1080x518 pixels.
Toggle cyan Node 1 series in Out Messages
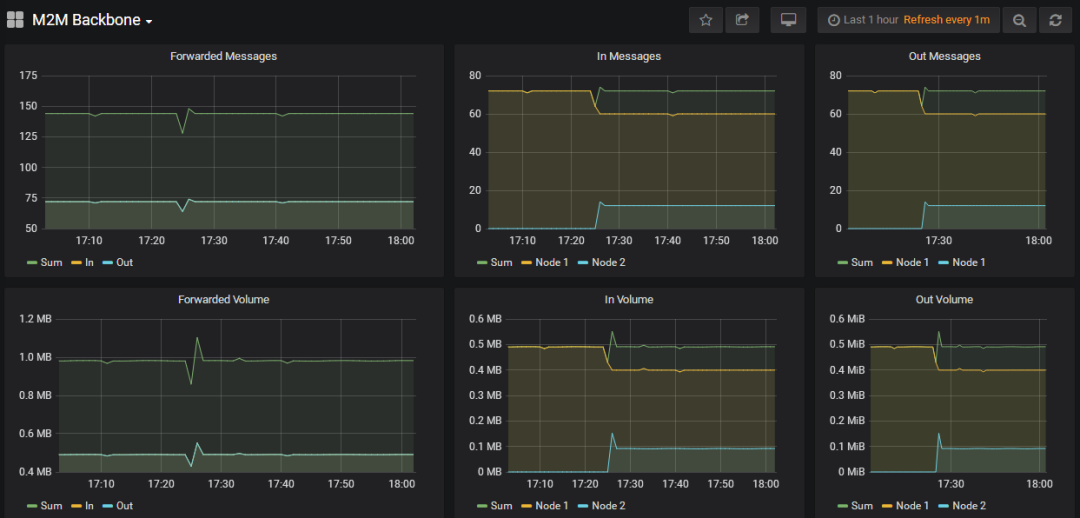coord(962,262)
